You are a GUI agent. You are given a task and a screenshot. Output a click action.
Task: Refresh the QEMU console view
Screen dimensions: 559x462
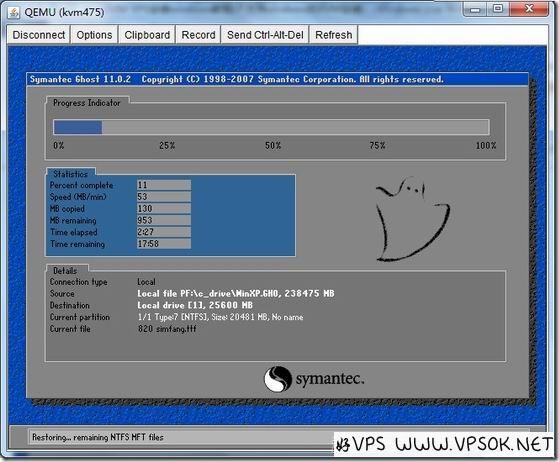click(x=333, y=35)
